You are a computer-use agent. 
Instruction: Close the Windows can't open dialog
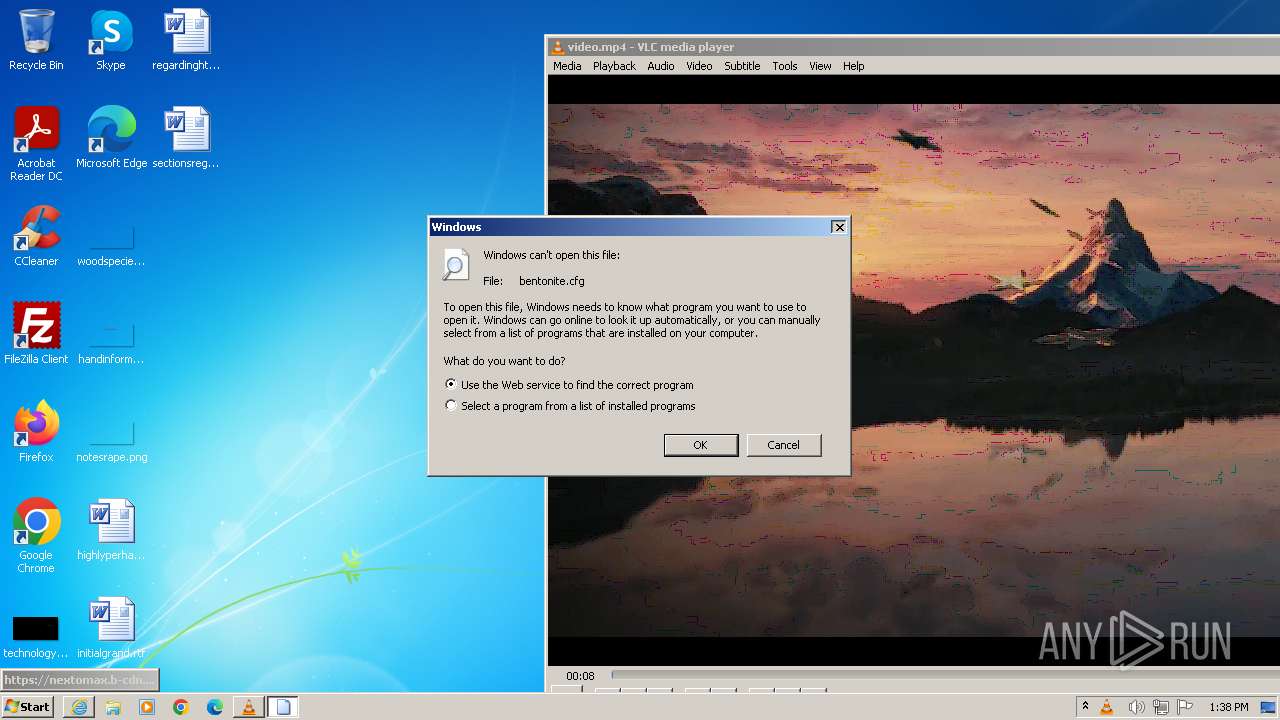pyautogui.click(x=839, y=227)
